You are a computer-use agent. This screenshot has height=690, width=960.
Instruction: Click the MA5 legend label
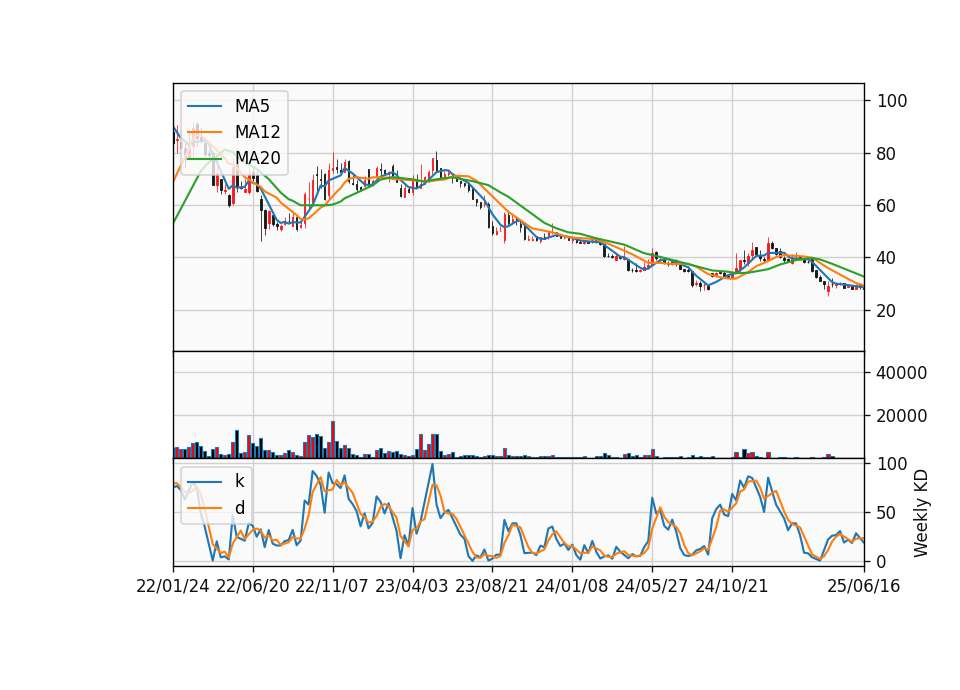tap(252, 106)
